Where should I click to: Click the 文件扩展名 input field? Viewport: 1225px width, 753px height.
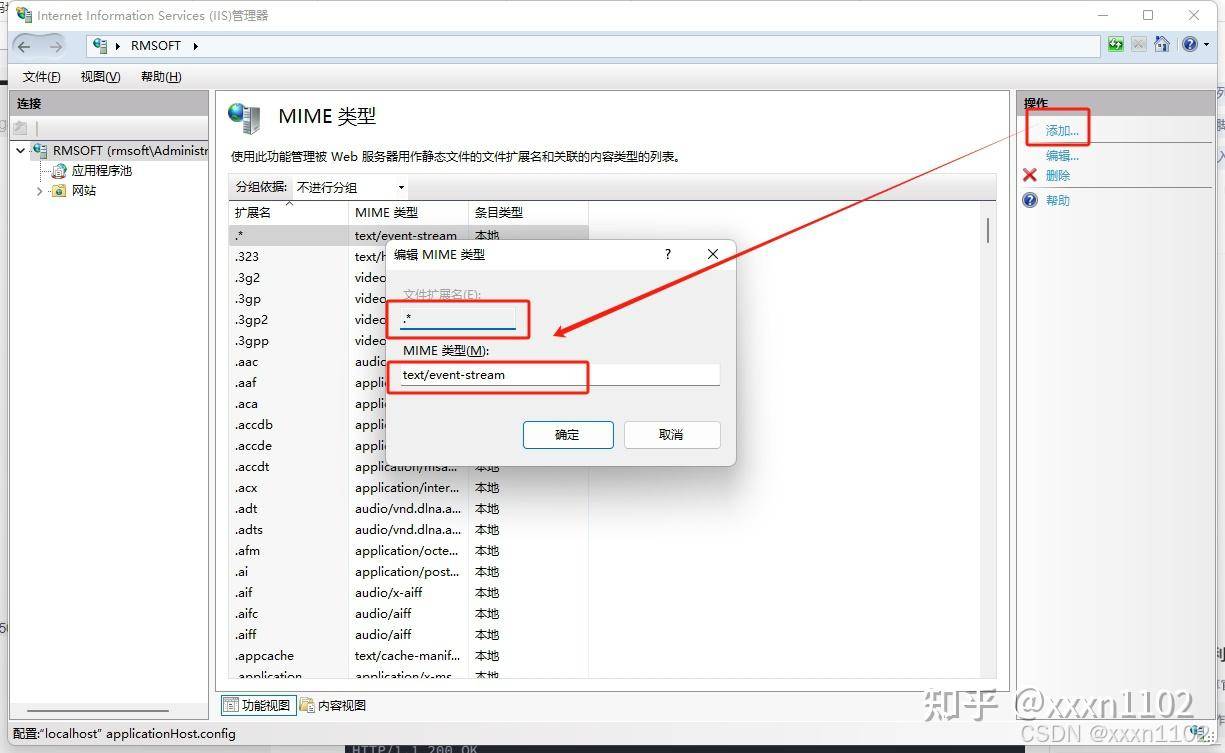pyautogui.click(x=458, y=319)
